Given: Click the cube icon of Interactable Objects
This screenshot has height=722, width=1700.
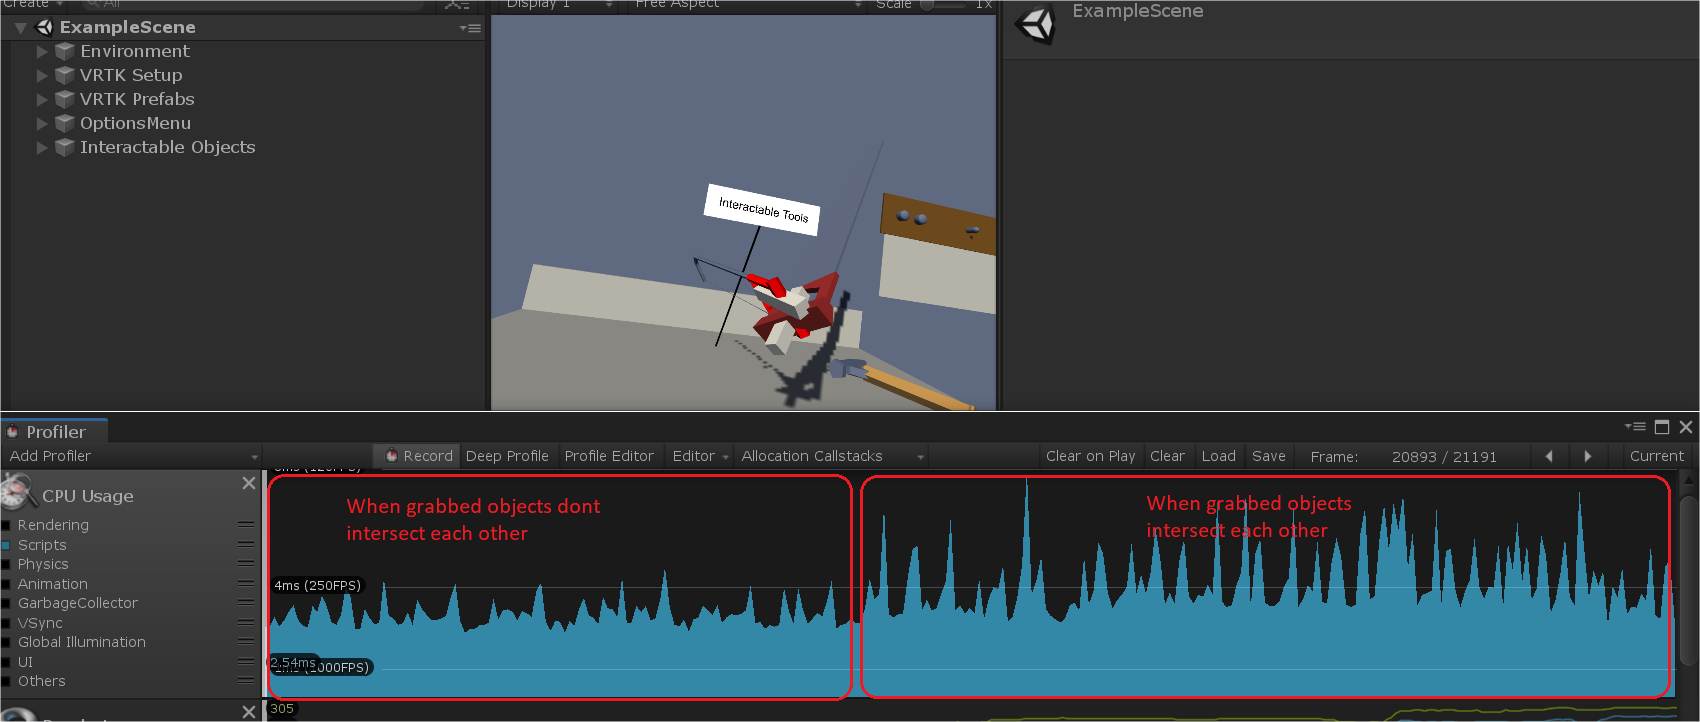Looking at the screenshot, I should pos(65,147).
